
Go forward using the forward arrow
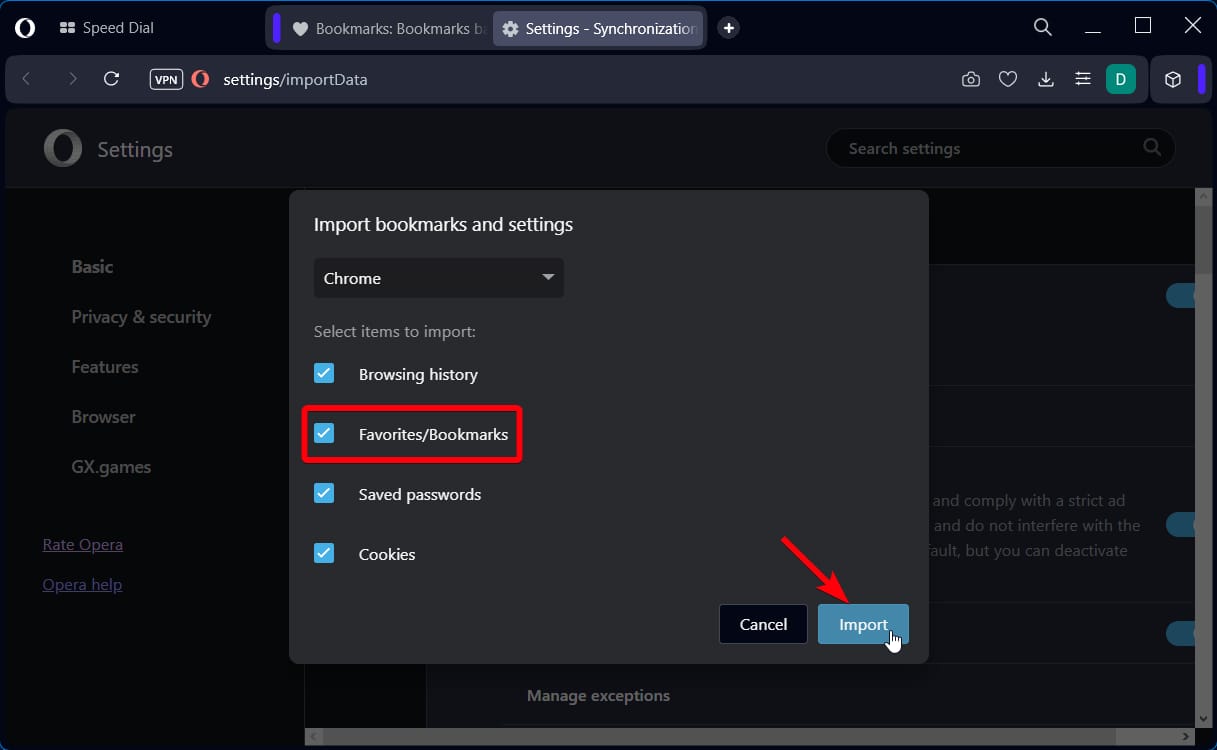click(72, 79)
